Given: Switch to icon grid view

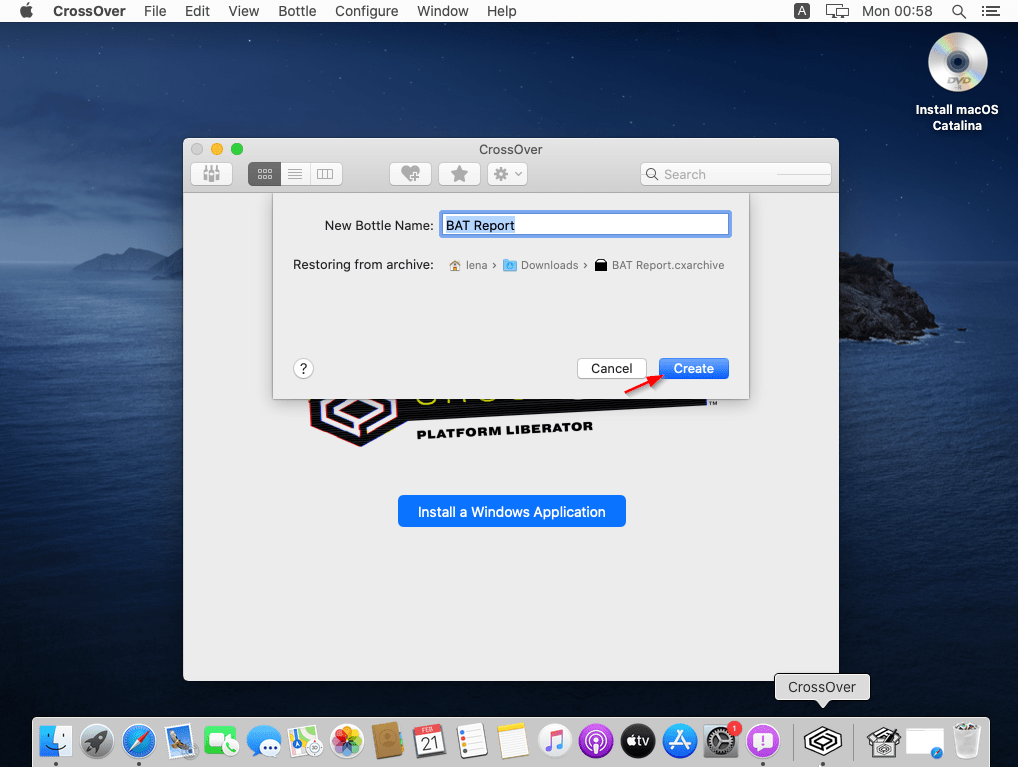Looking at the screenshot, I should point(264,174).
